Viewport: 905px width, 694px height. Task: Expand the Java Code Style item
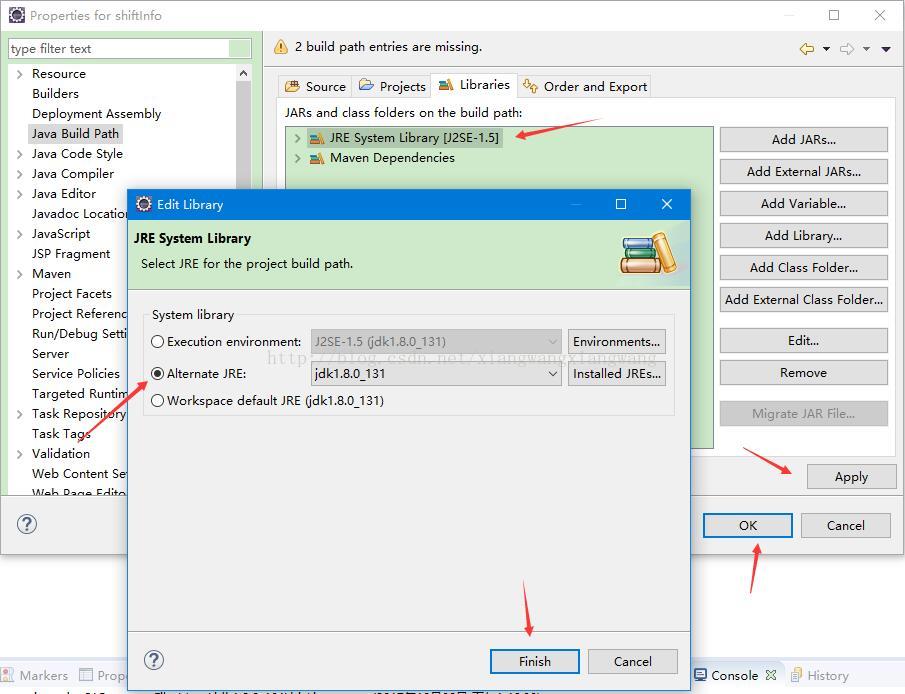20,154
